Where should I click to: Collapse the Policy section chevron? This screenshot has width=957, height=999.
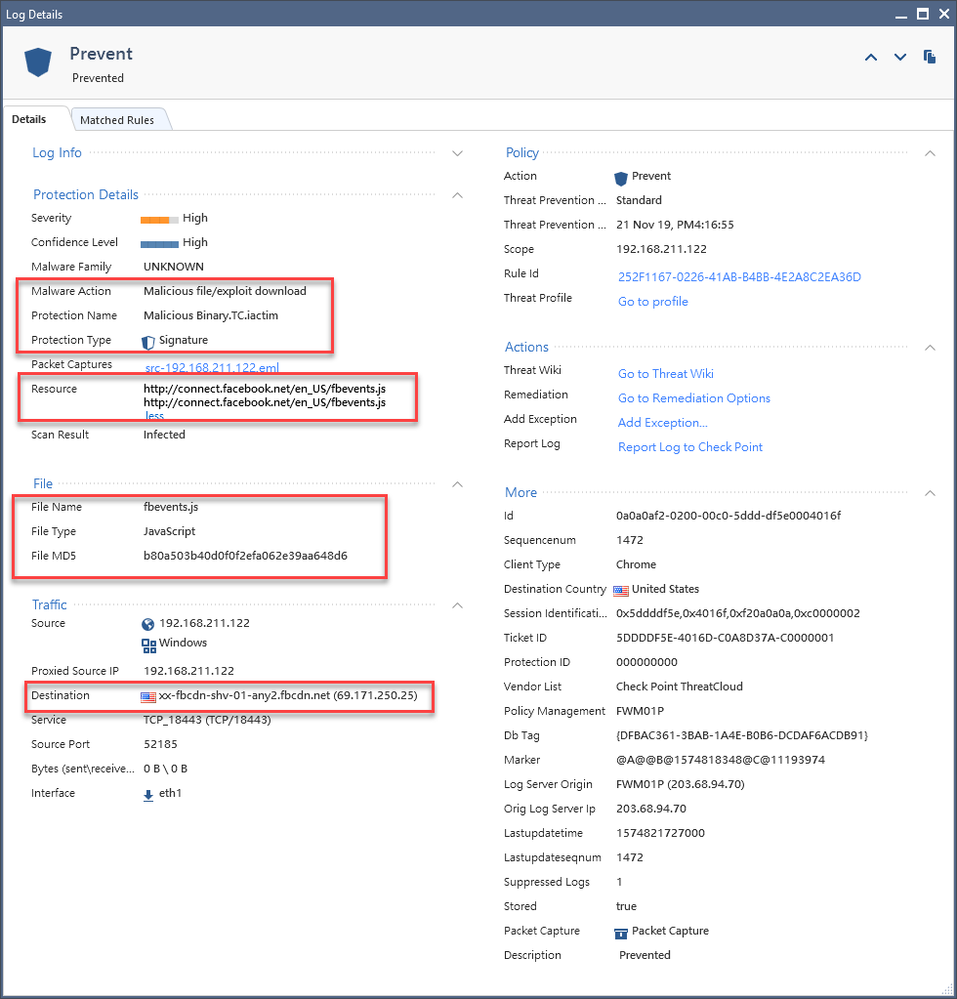point(930,154)
